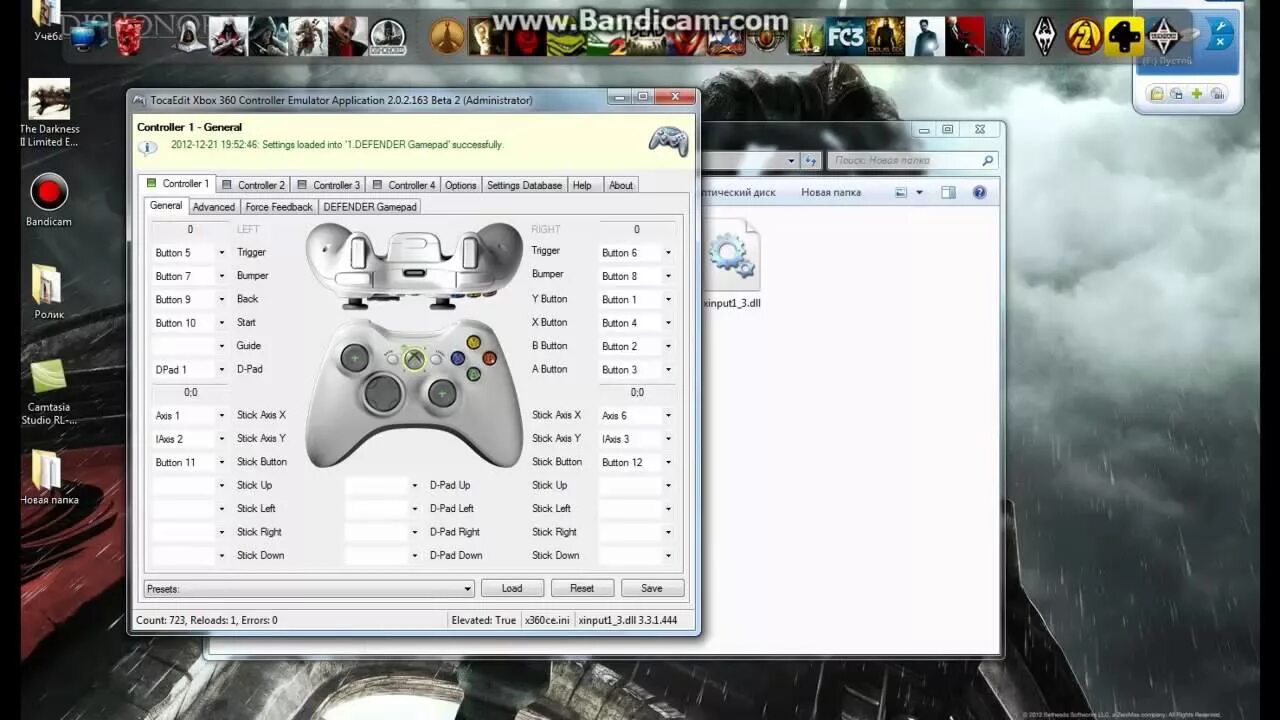Open the Options tab
The width and height of the screenshot is (1280, 720).
coord(461,185)
